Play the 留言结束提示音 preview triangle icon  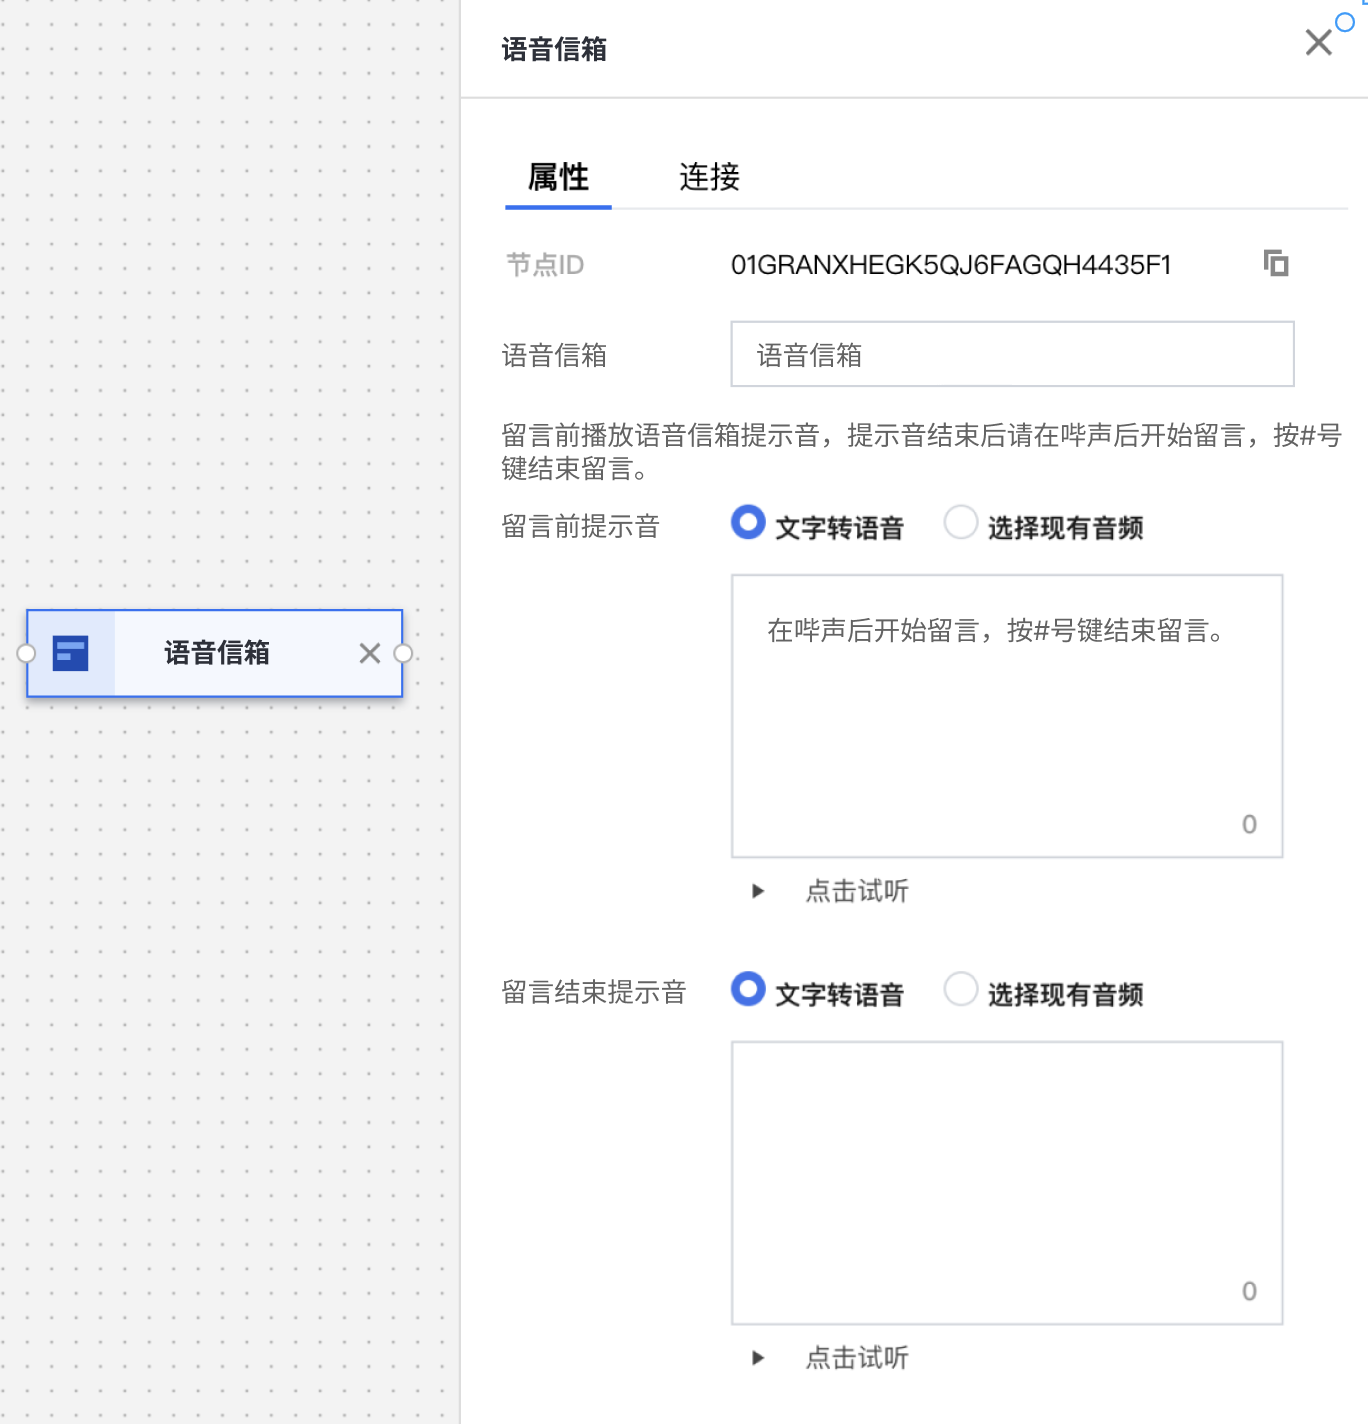(758, 1358)
